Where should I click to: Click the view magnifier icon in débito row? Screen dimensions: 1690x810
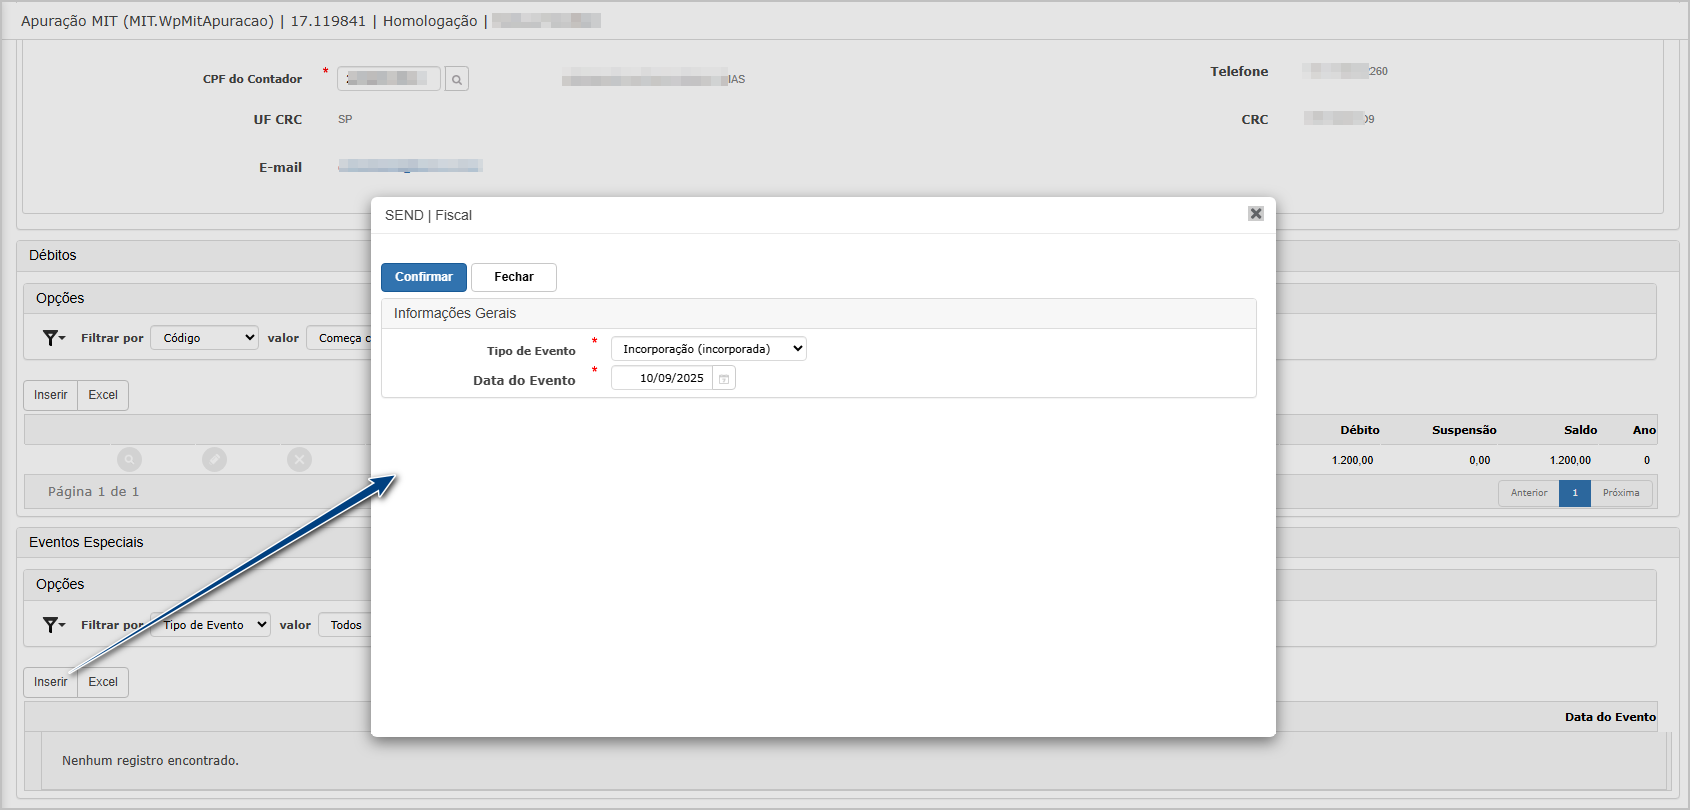click(129, 459)
